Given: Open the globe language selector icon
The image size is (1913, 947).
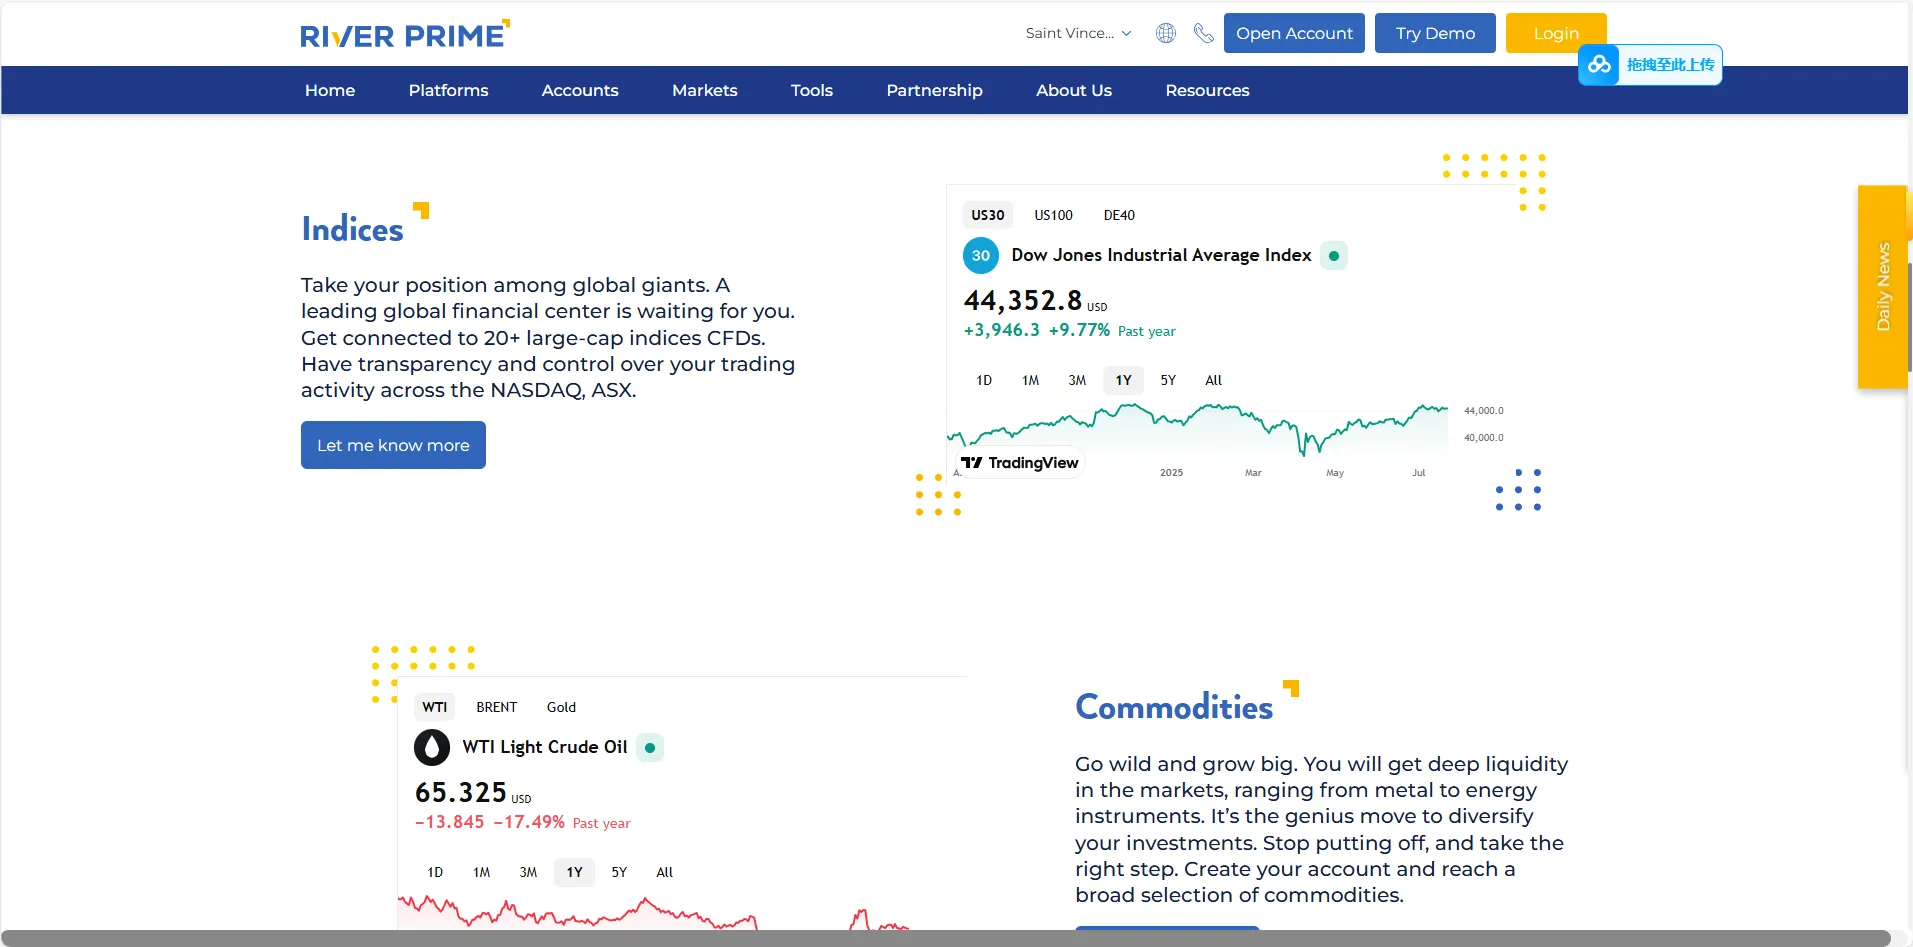Looking at the screenshot, I should click(1166, 33).
